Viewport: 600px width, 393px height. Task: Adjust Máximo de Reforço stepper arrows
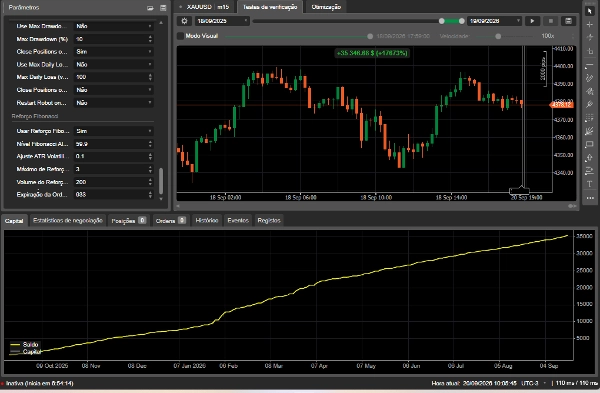(x=150, y=169)
